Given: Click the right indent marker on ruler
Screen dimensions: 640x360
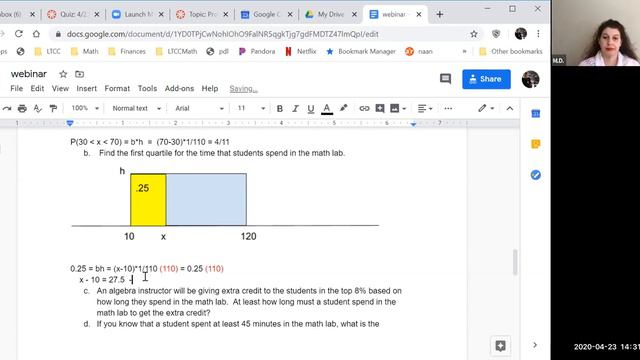Looking at the screenshot, I should (x=413, y=123).
